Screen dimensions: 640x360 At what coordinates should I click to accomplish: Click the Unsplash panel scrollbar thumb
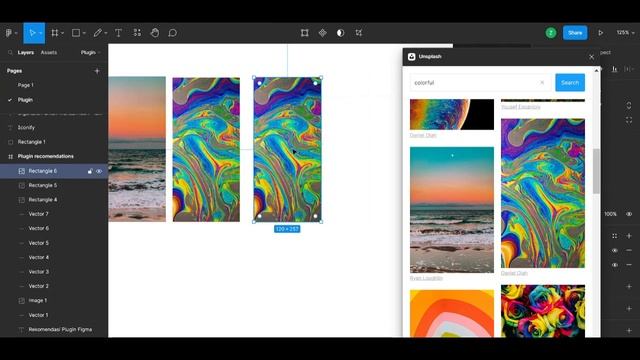click(x=596, y=171)
